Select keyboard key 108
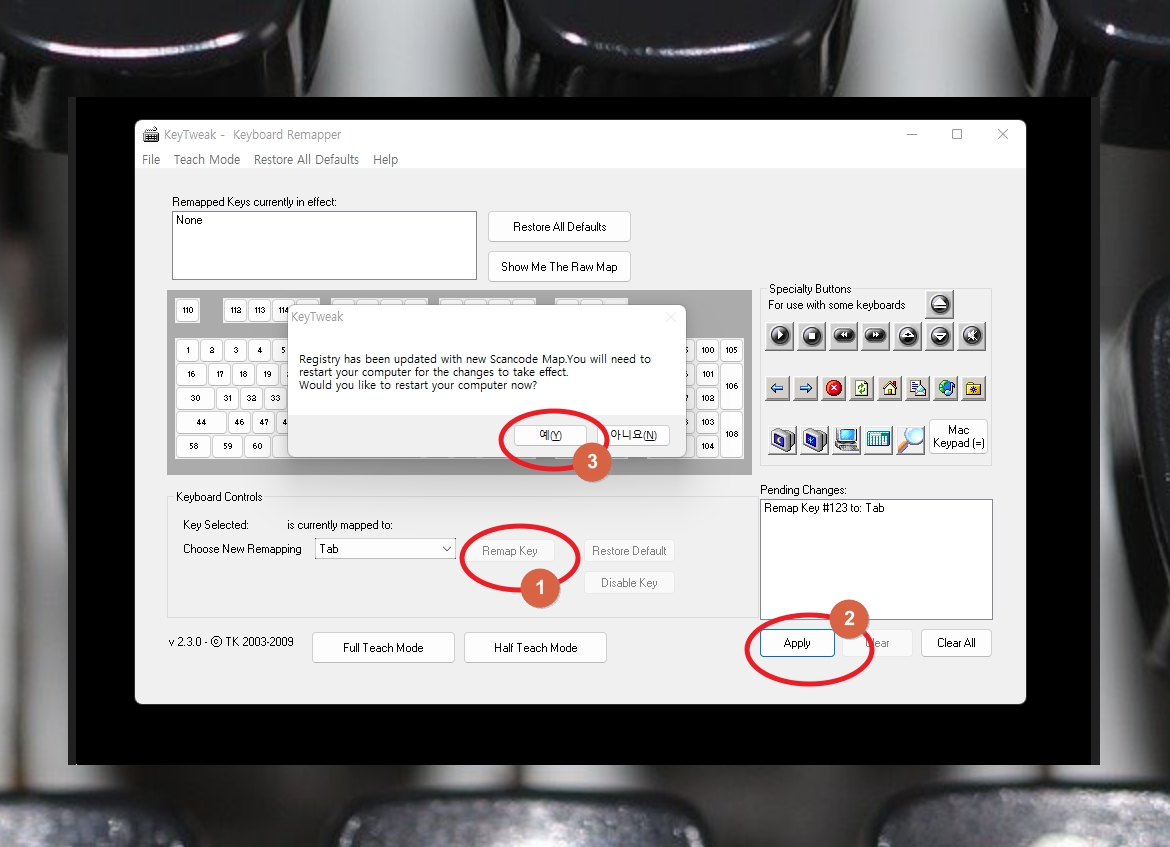 click(x=732, y=434)
